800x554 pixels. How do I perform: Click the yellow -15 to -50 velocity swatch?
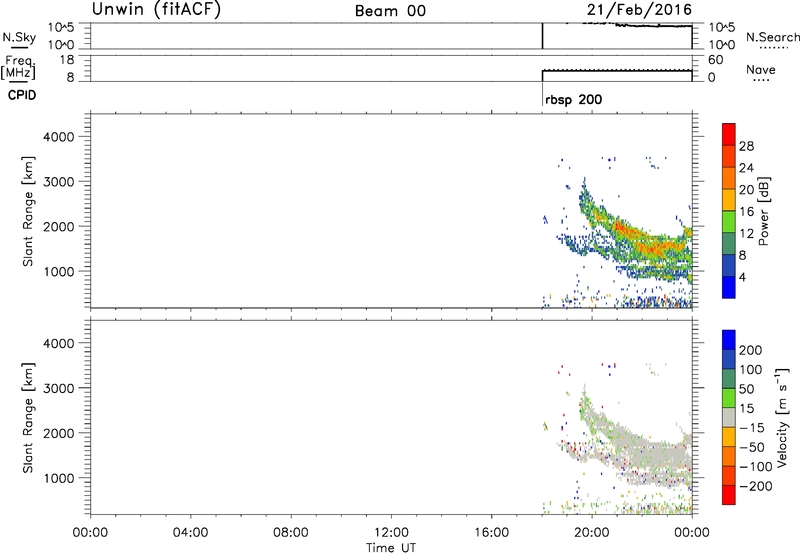point(729,437)
